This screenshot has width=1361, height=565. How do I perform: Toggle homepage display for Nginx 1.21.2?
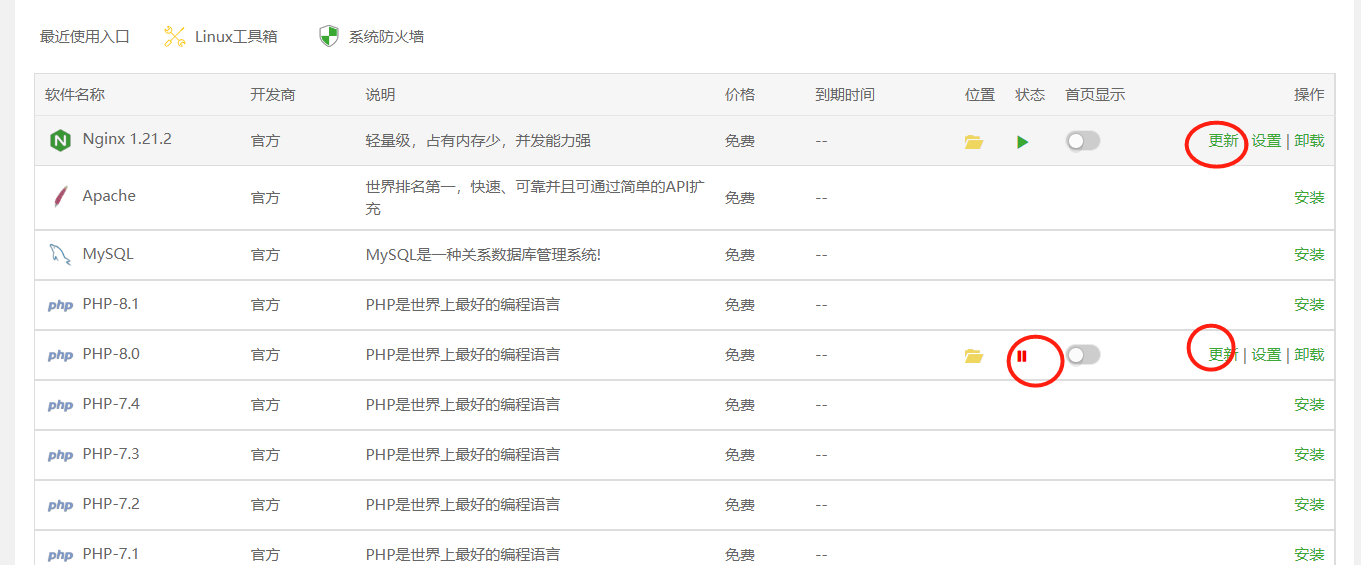pyautogui.click(x=1083, y=141)
